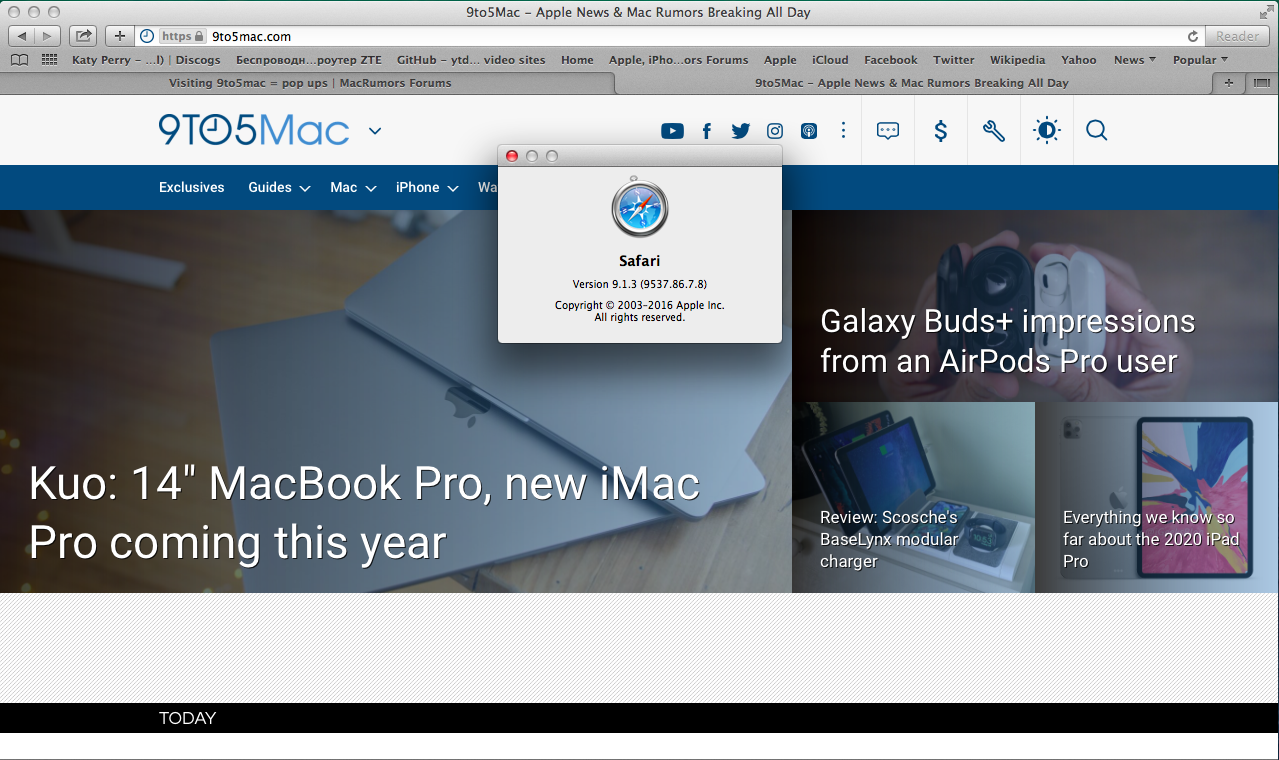Toggle dark mode brightness icon
This screenshot has height=760, width=1279.
point(1046,130)
